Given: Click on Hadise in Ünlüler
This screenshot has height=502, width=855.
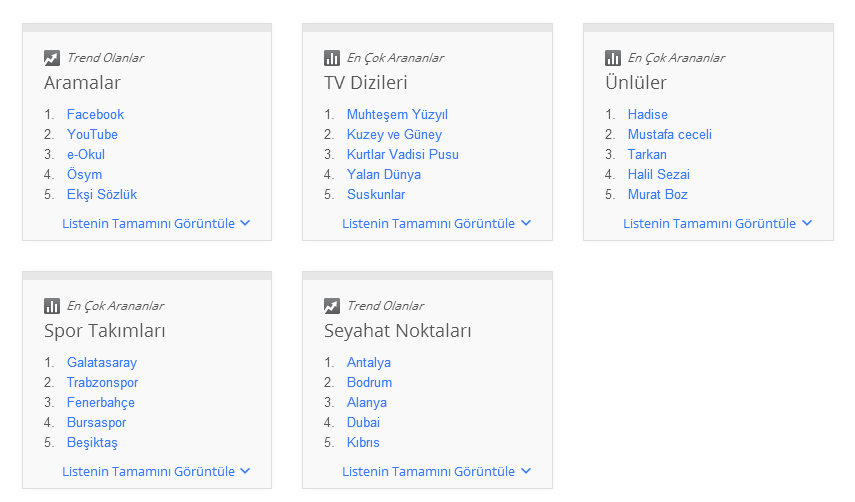Looking at the screenshot, I should 647,114.
